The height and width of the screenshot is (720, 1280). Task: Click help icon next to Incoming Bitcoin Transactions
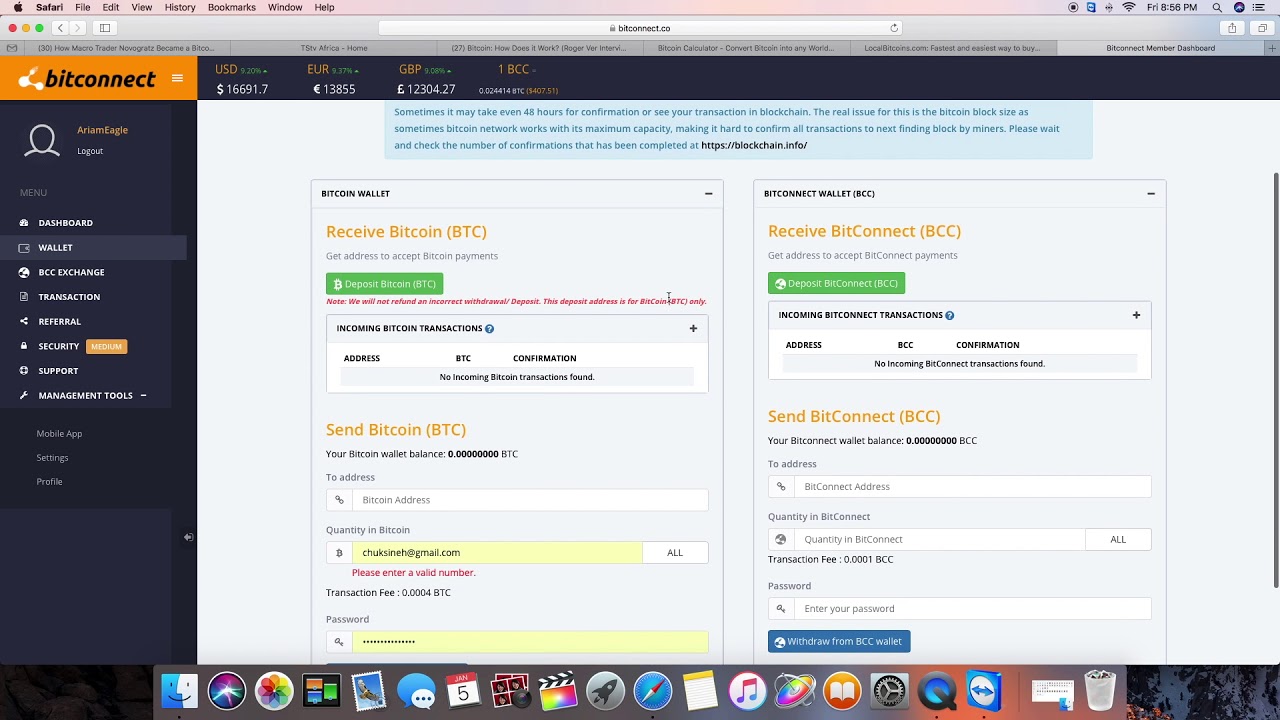click(489, 329)
